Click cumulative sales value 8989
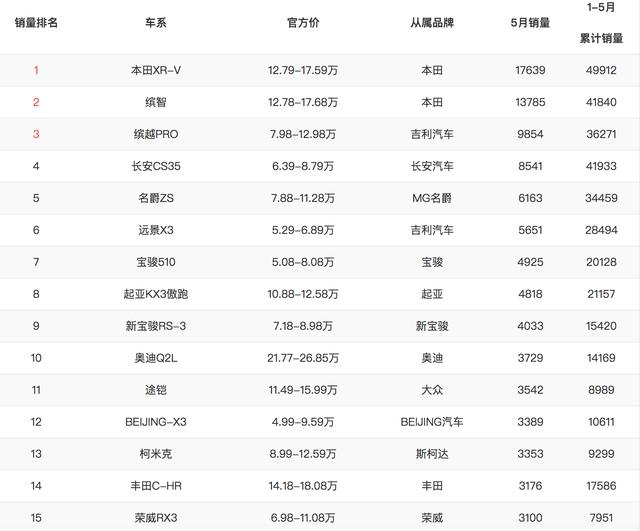Screen dimensions: 640x531 [601, 390]
